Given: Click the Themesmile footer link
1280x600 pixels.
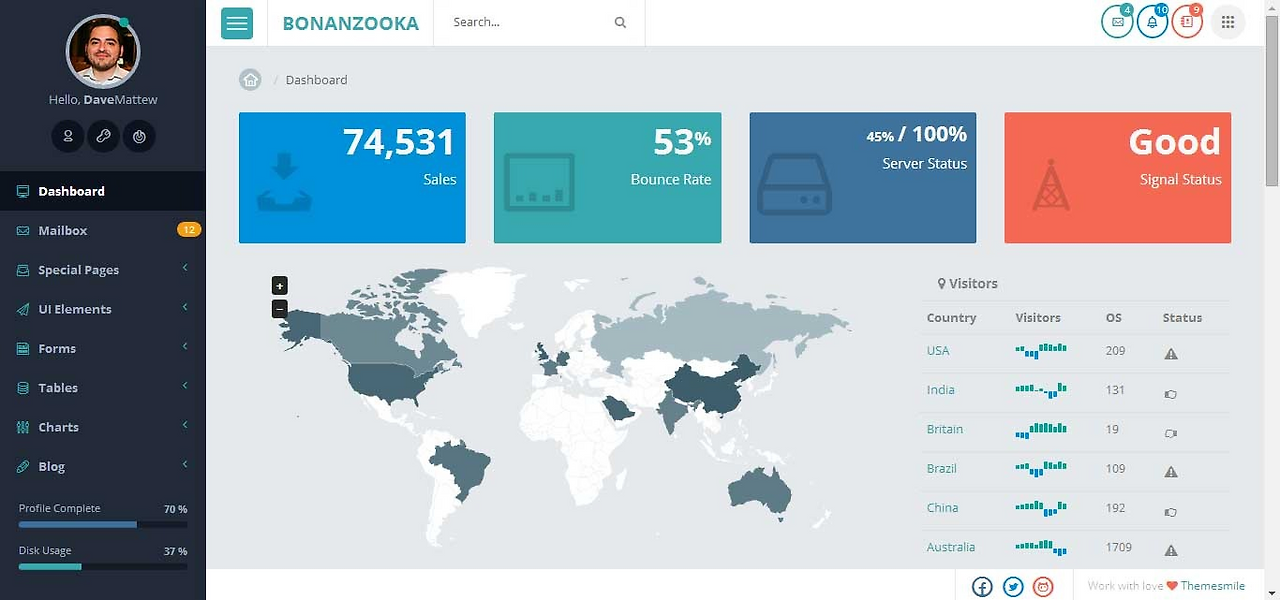Looking at the screenshot, I should pos(1212,586).
